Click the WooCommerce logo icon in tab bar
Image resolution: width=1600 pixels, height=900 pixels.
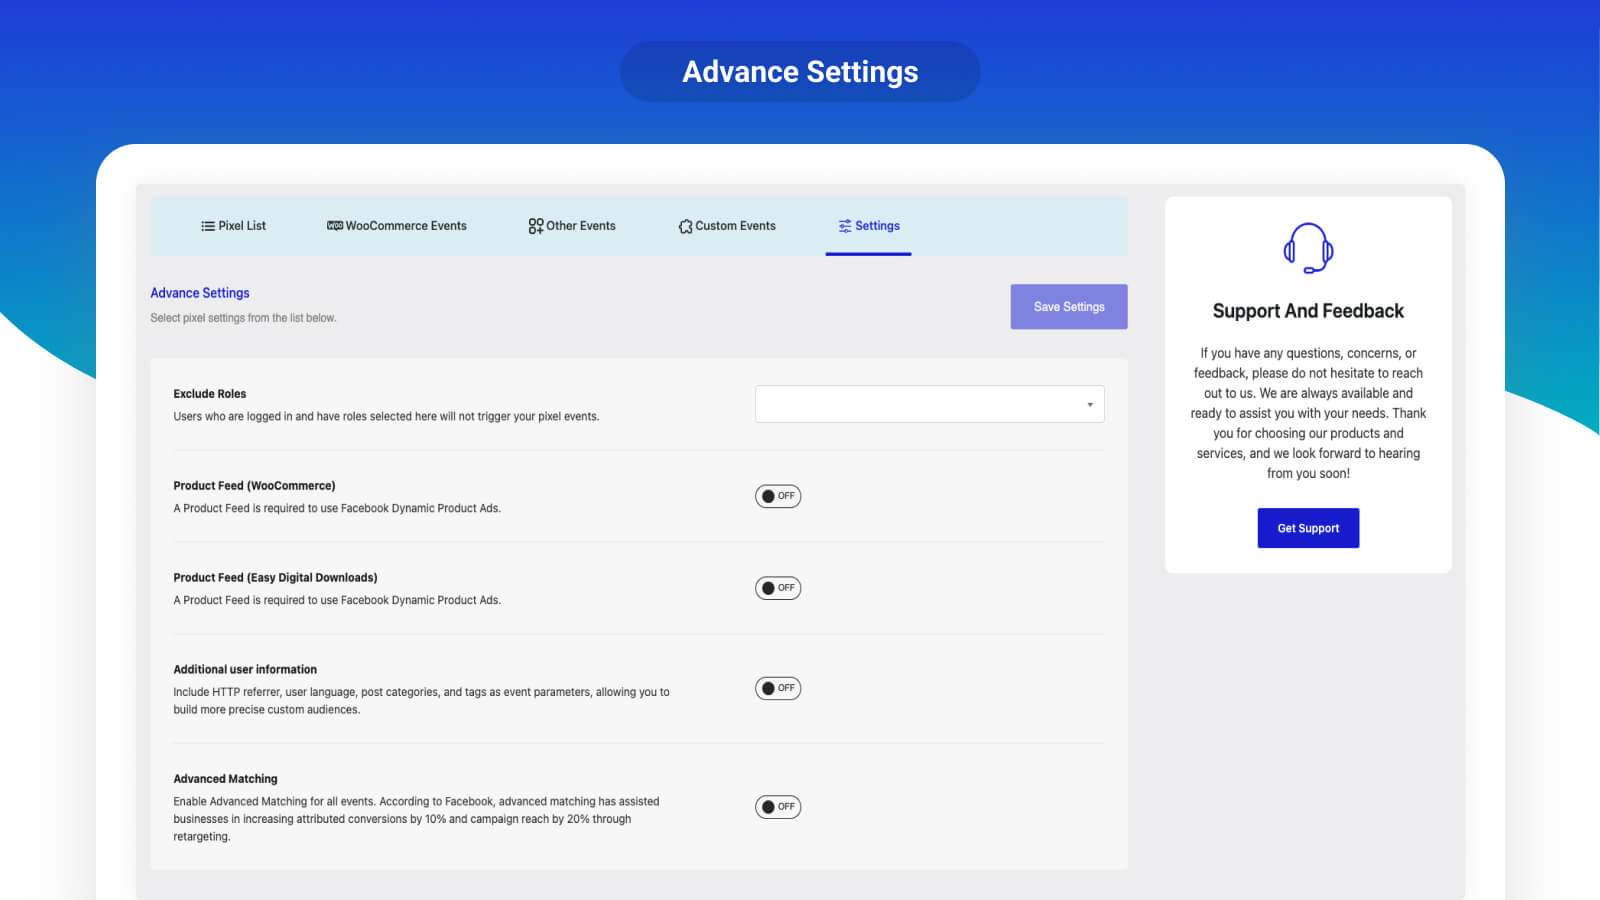coord(335,226)
